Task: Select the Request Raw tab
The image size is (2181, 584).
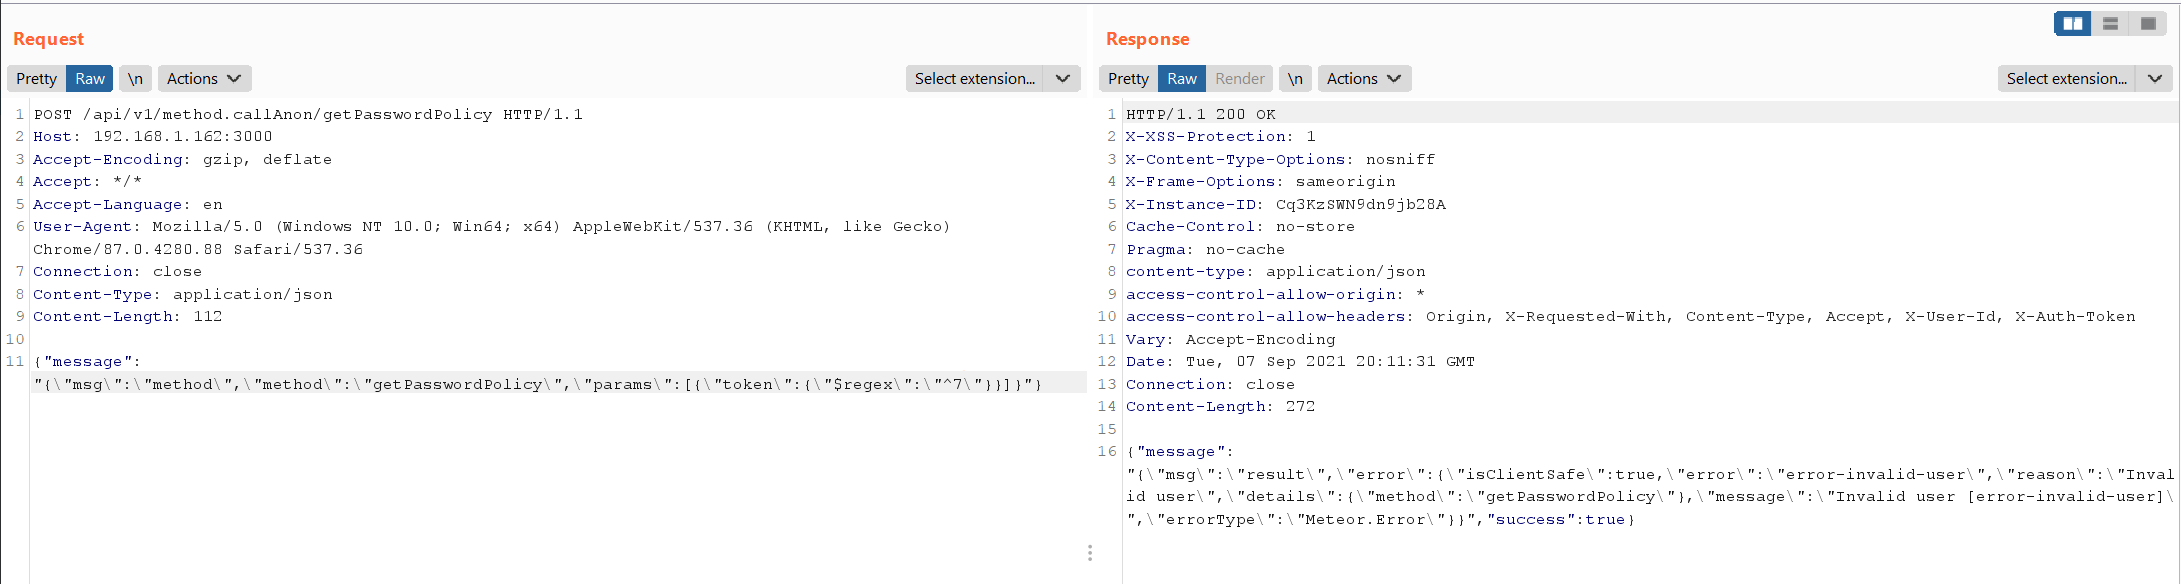Action: (x=90, y=78)
